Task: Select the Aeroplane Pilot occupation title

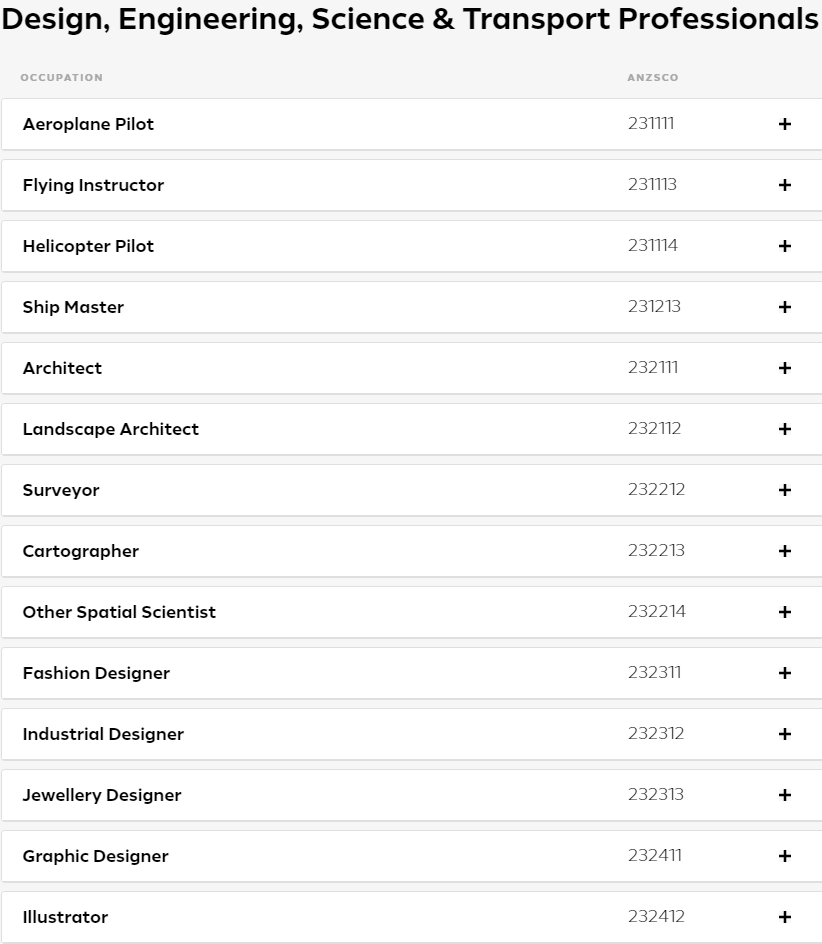Action: [88, 124]
